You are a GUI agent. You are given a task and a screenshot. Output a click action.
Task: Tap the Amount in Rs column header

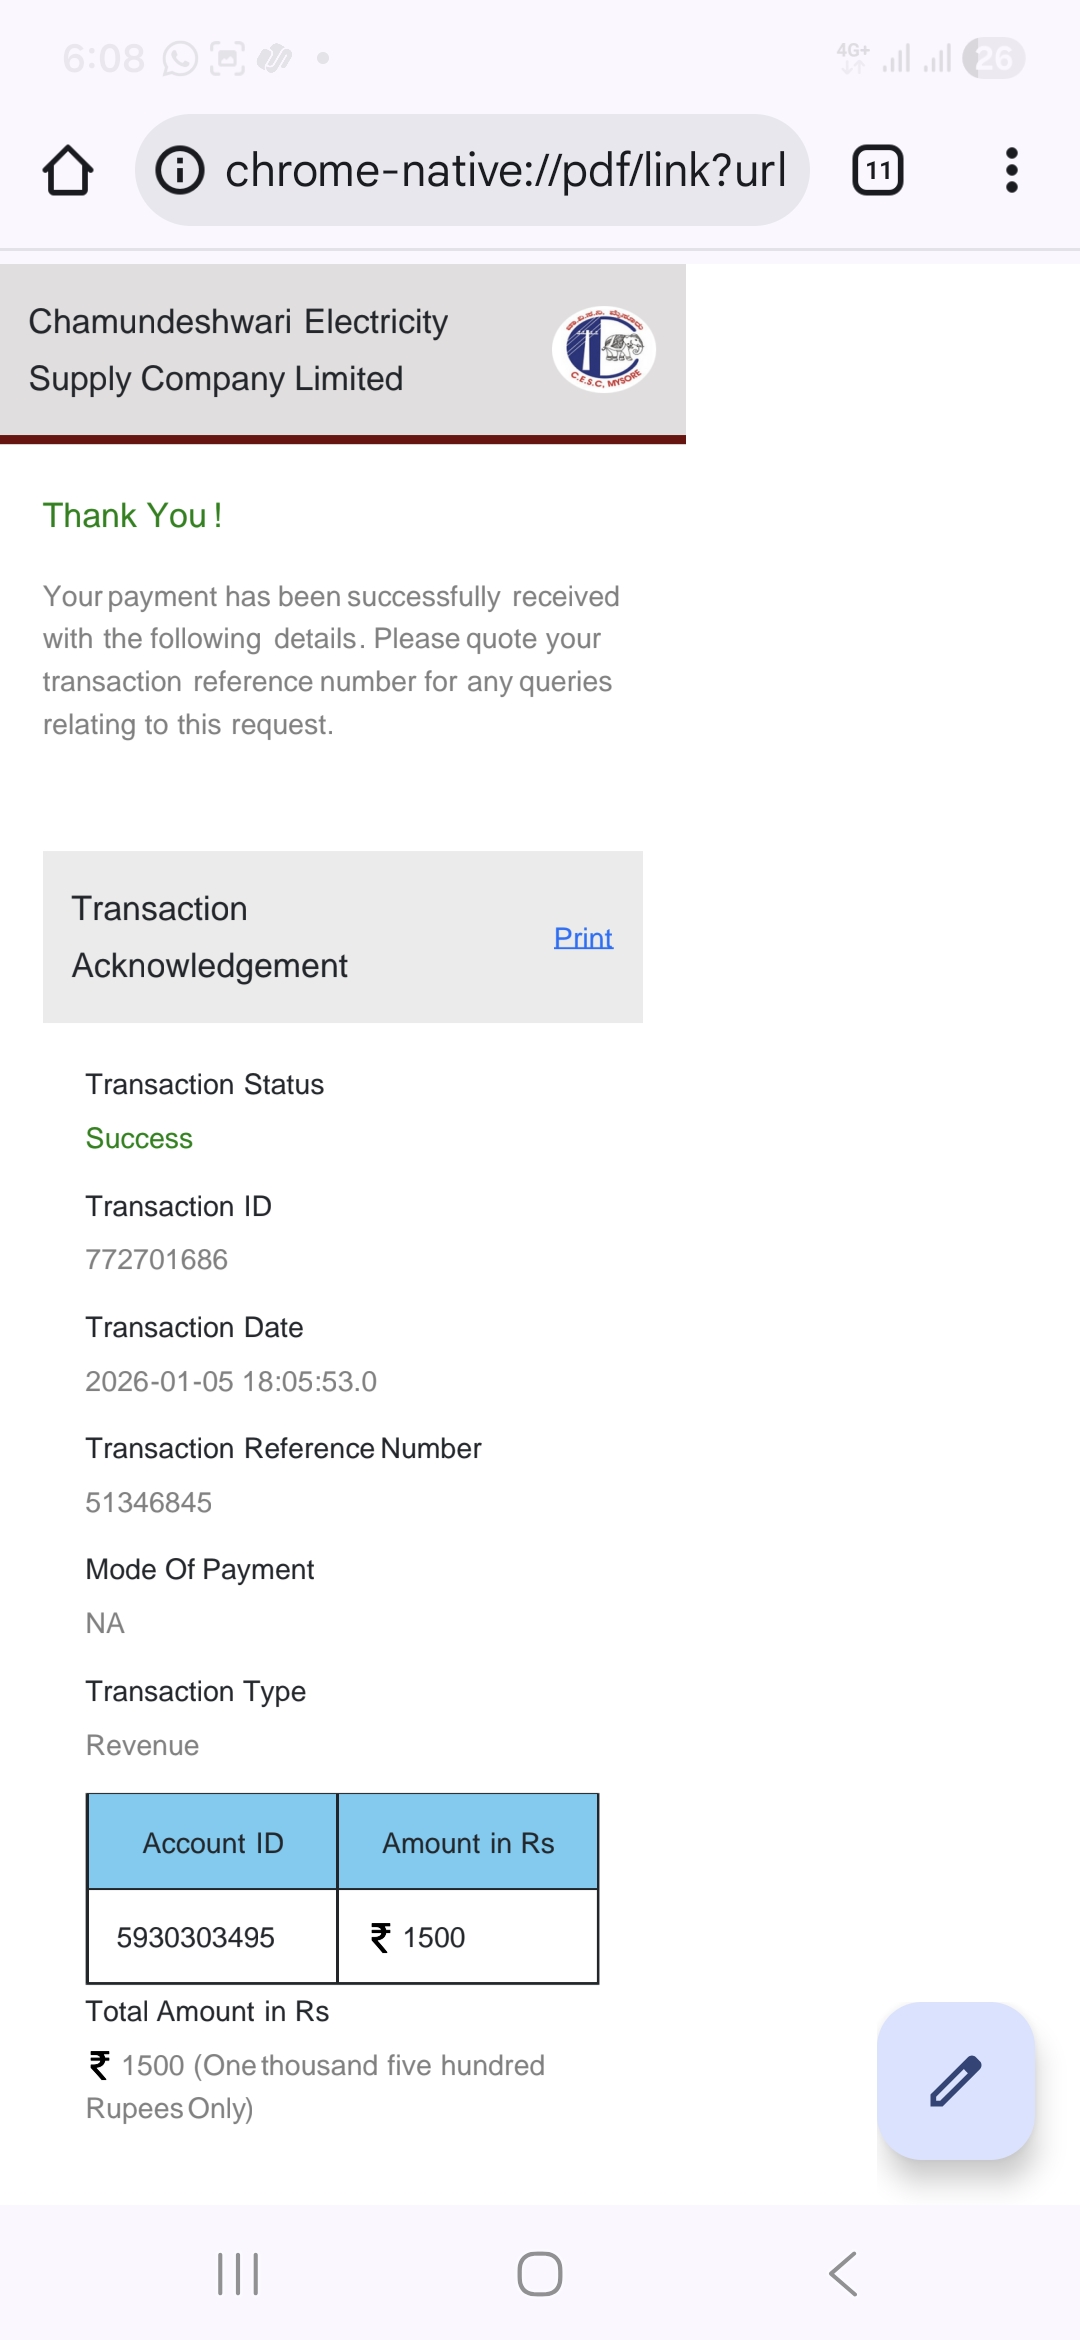coord(468,1843)
